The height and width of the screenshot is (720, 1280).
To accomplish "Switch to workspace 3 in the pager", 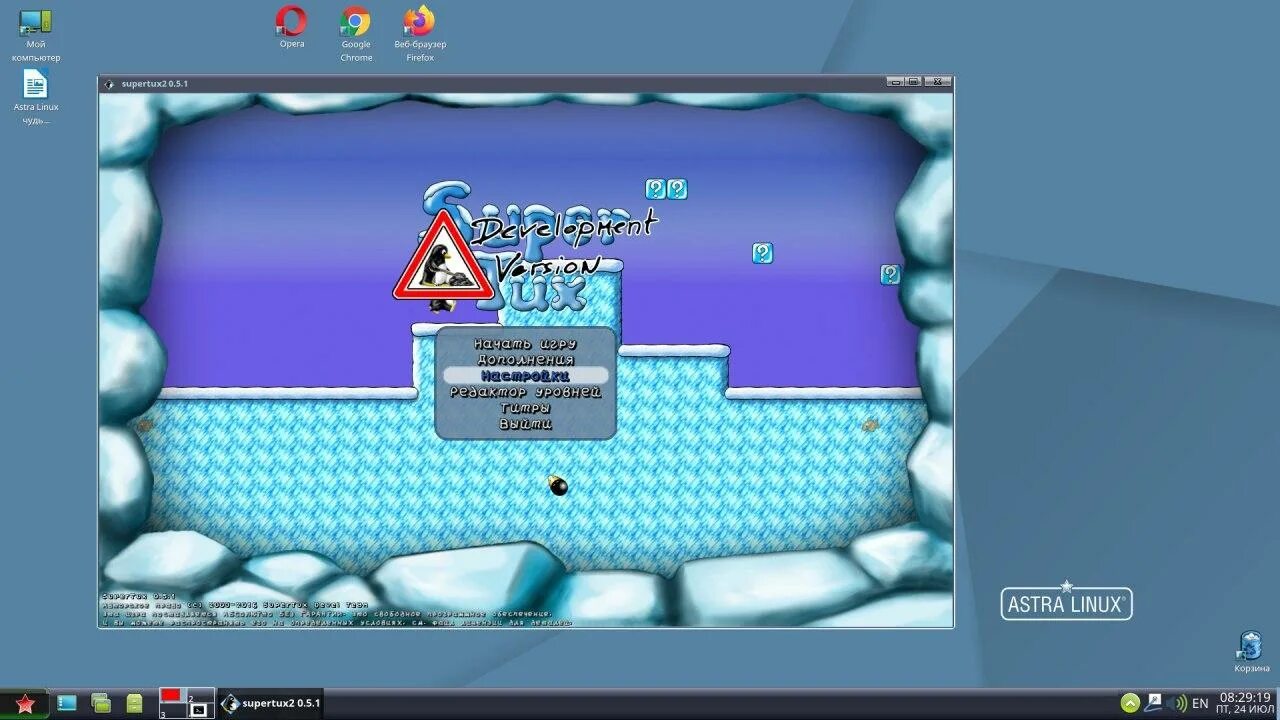I will click(173, 711).
